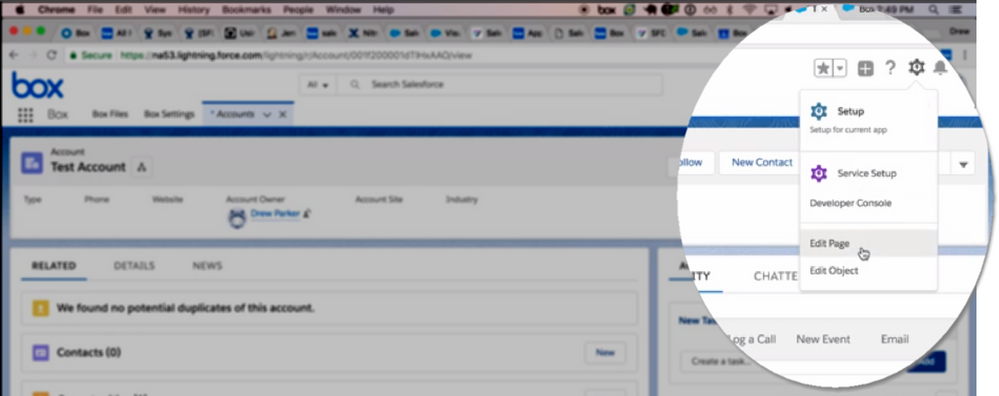Click the Add task button
999x396 pixels.
[x=926, y=362]
